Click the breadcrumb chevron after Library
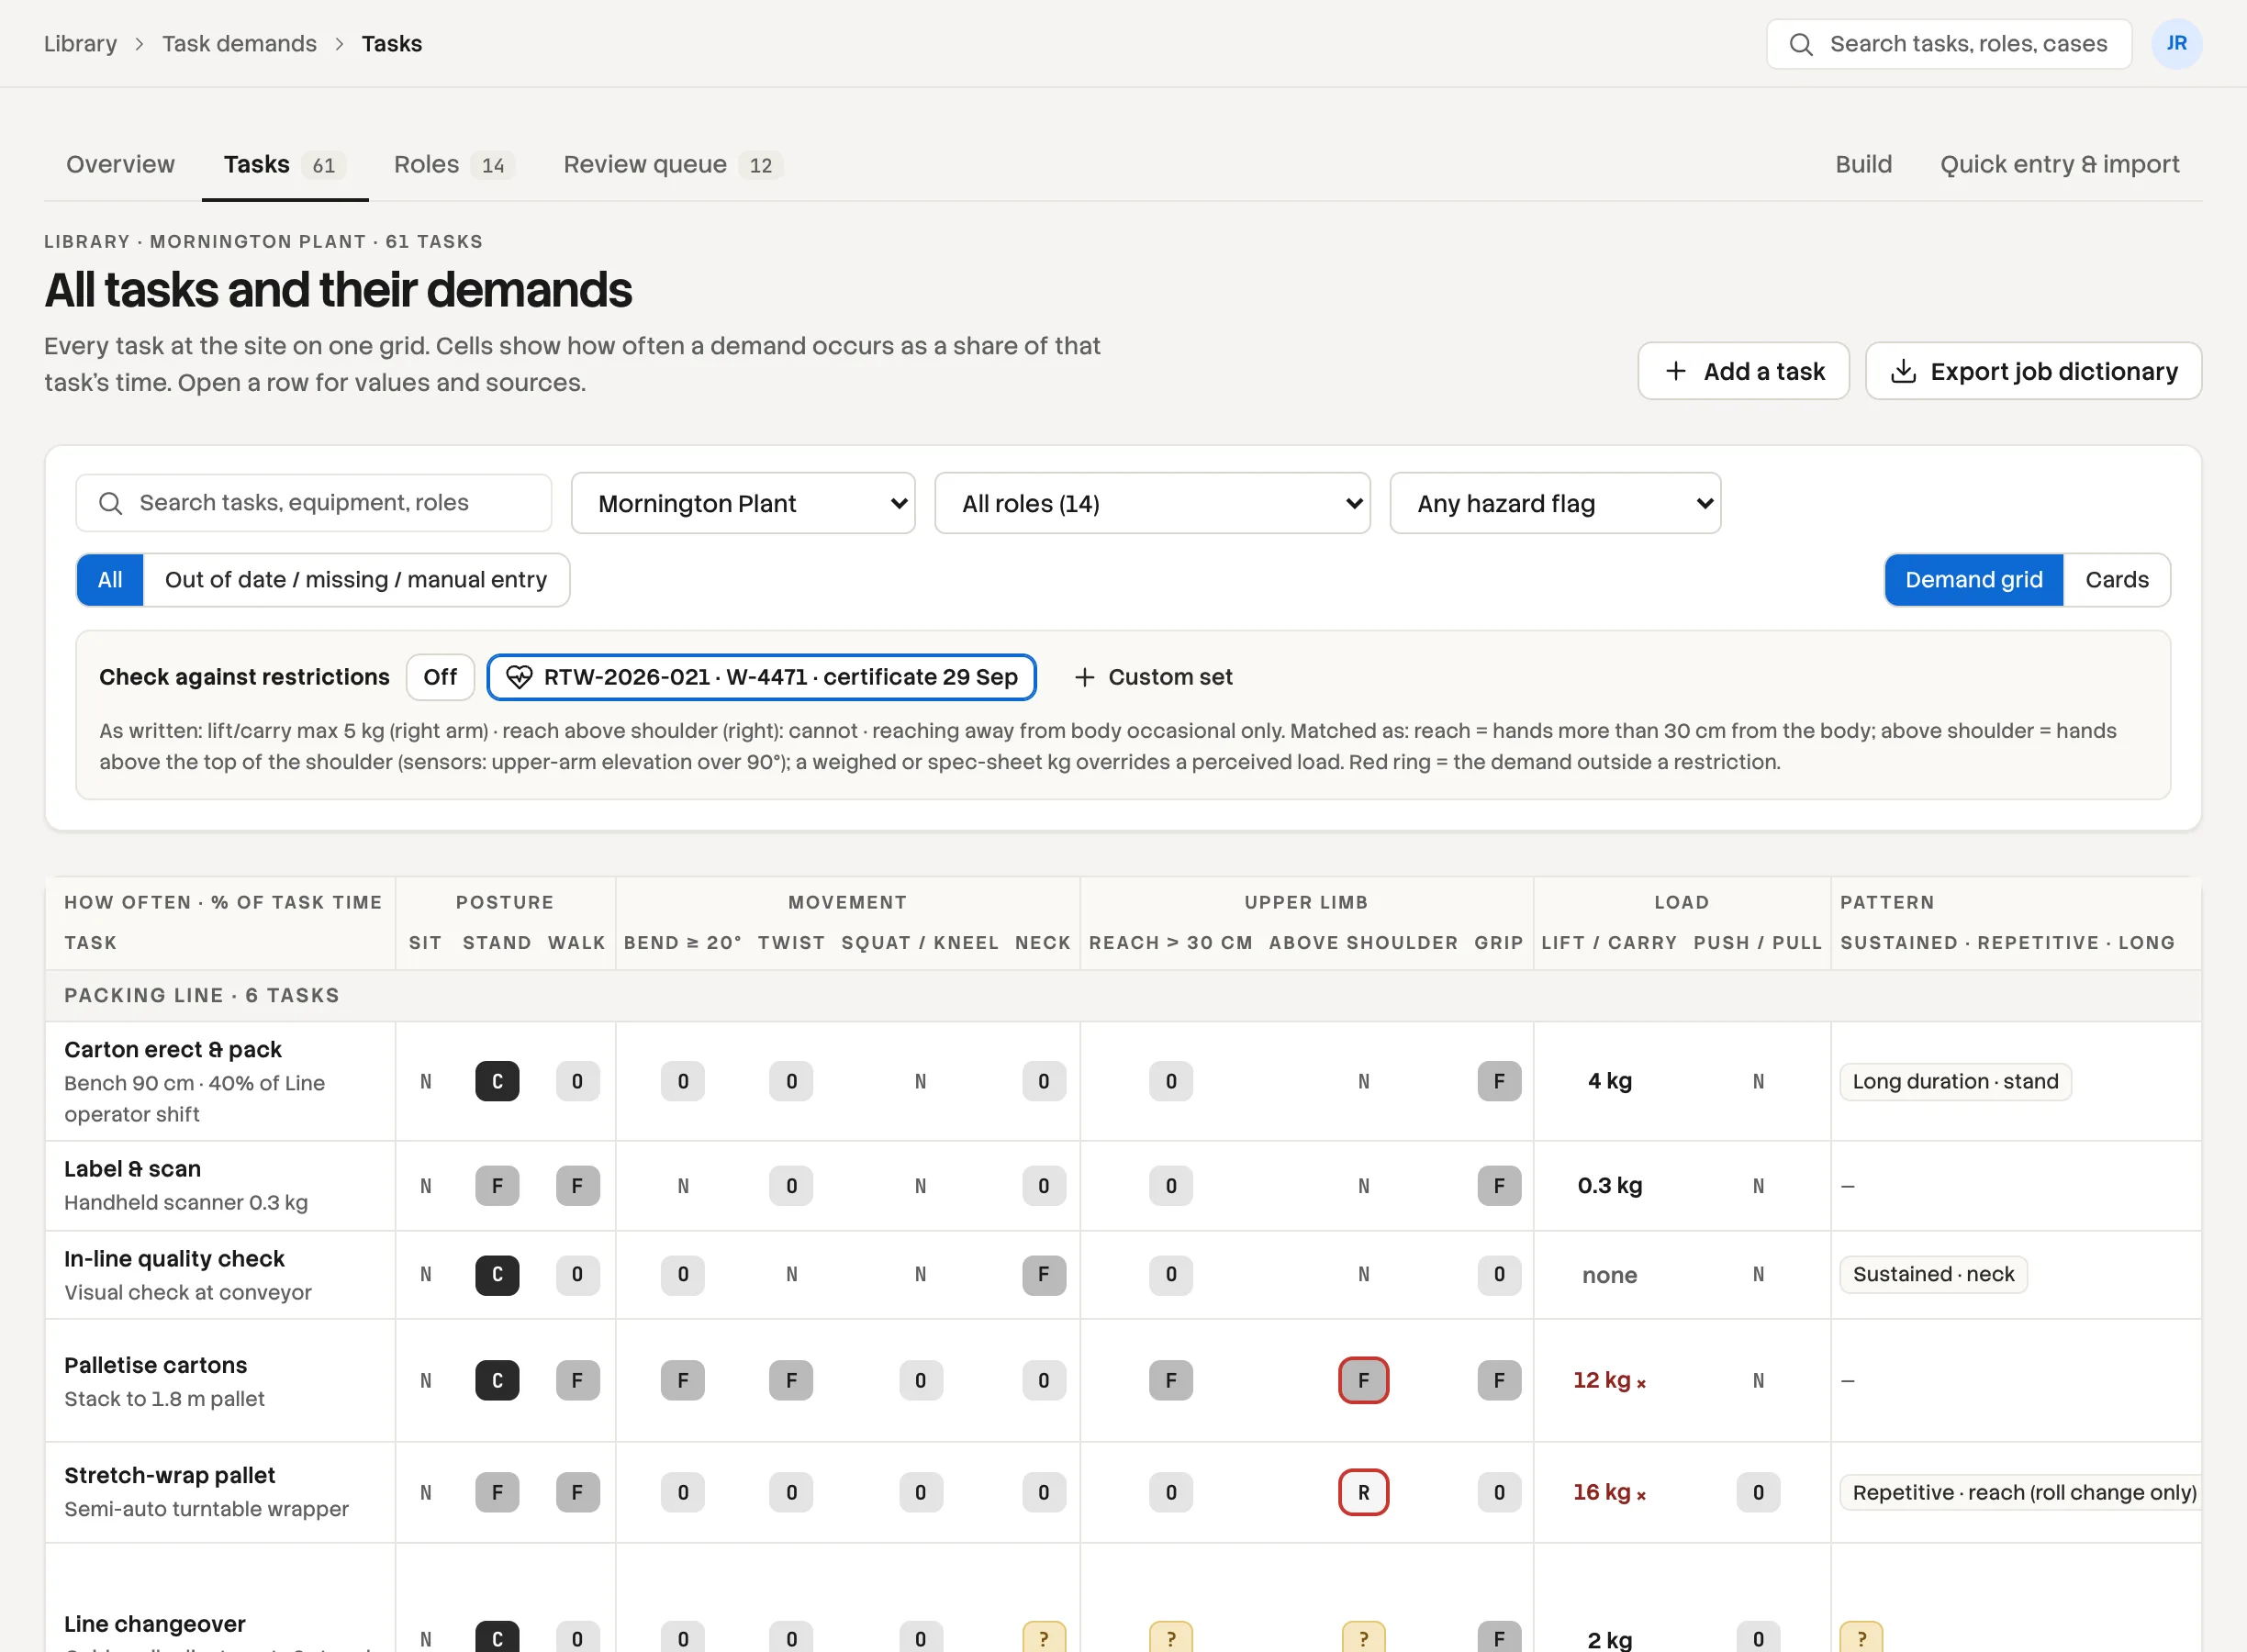This screenshot has height=1652, width=2247. [x=140, y=44]
